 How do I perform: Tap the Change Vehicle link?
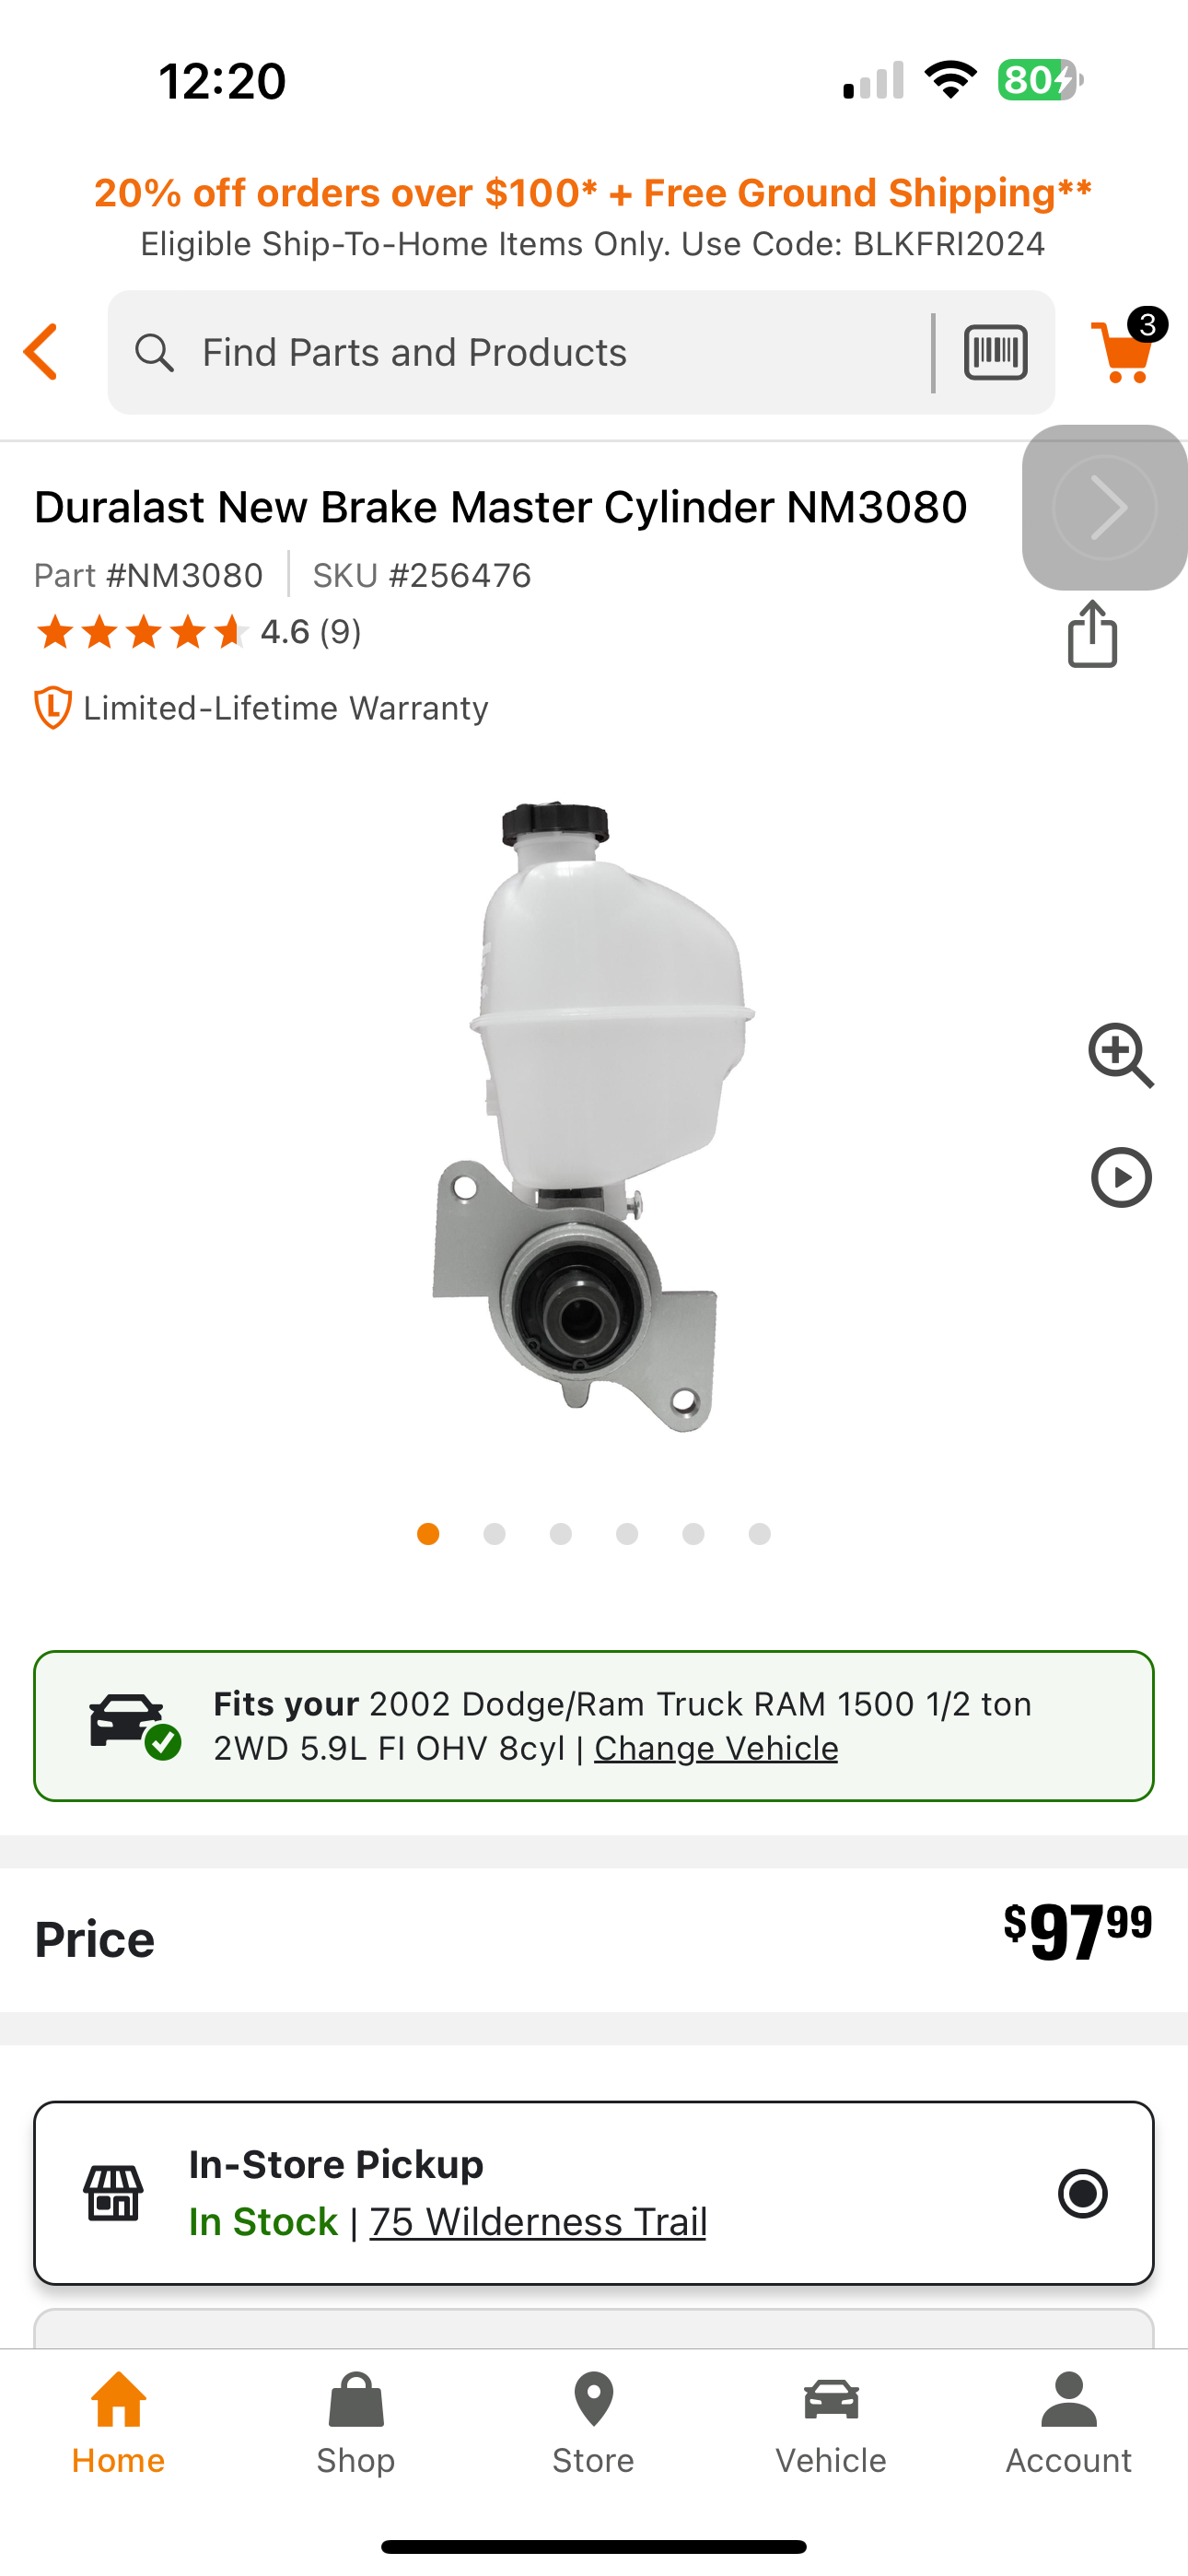[716, 1748]
